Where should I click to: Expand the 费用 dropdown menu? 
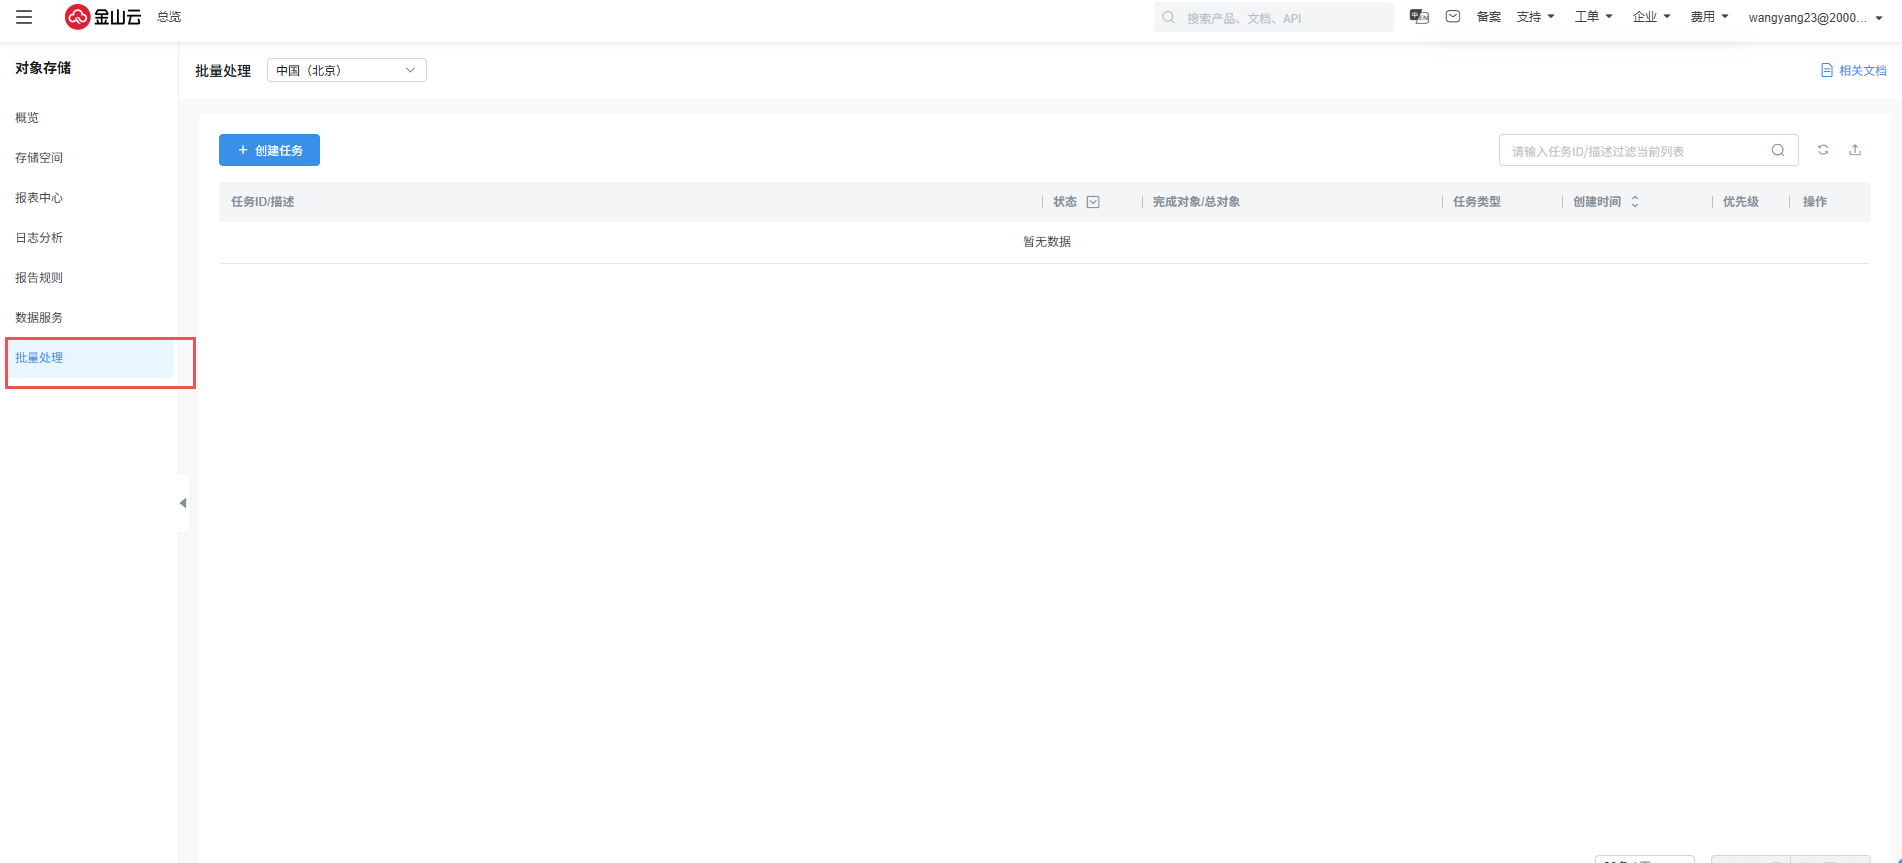point(1709,17)
